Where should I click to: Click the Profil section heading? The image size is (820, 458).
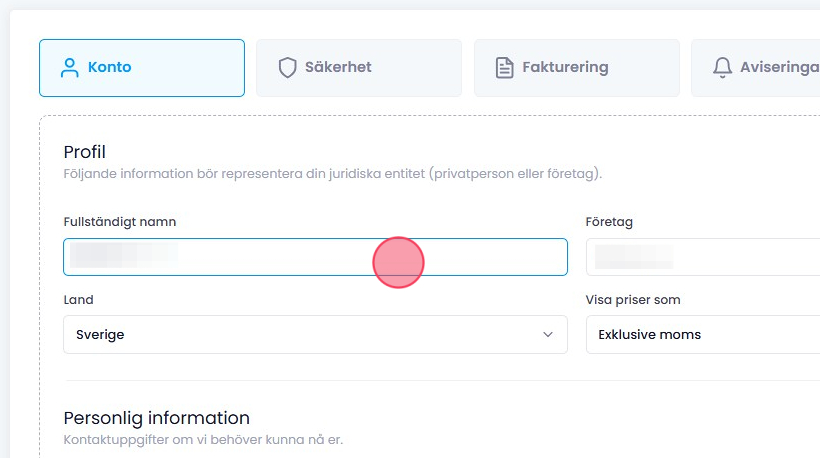point(84,152)
